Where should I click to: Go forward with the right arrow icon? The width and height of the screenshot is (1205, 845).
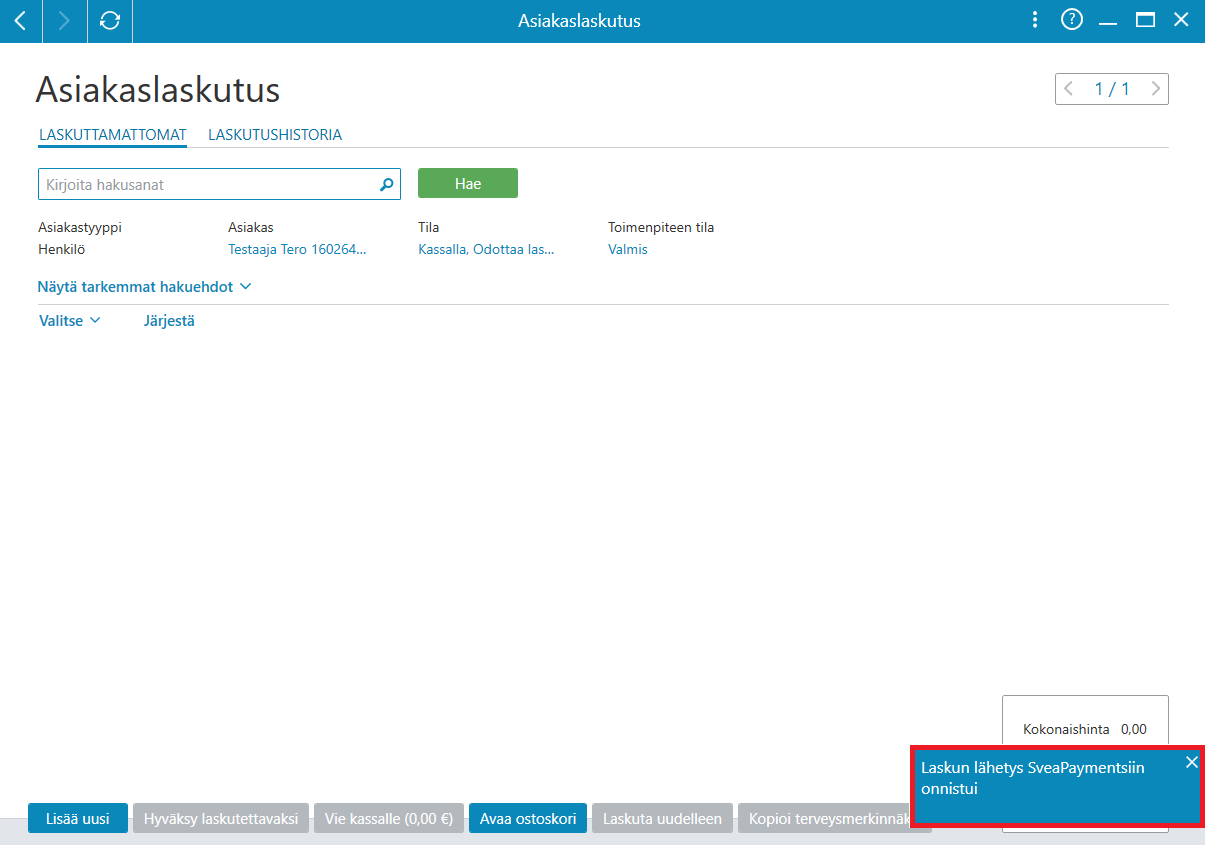(65, 21)
